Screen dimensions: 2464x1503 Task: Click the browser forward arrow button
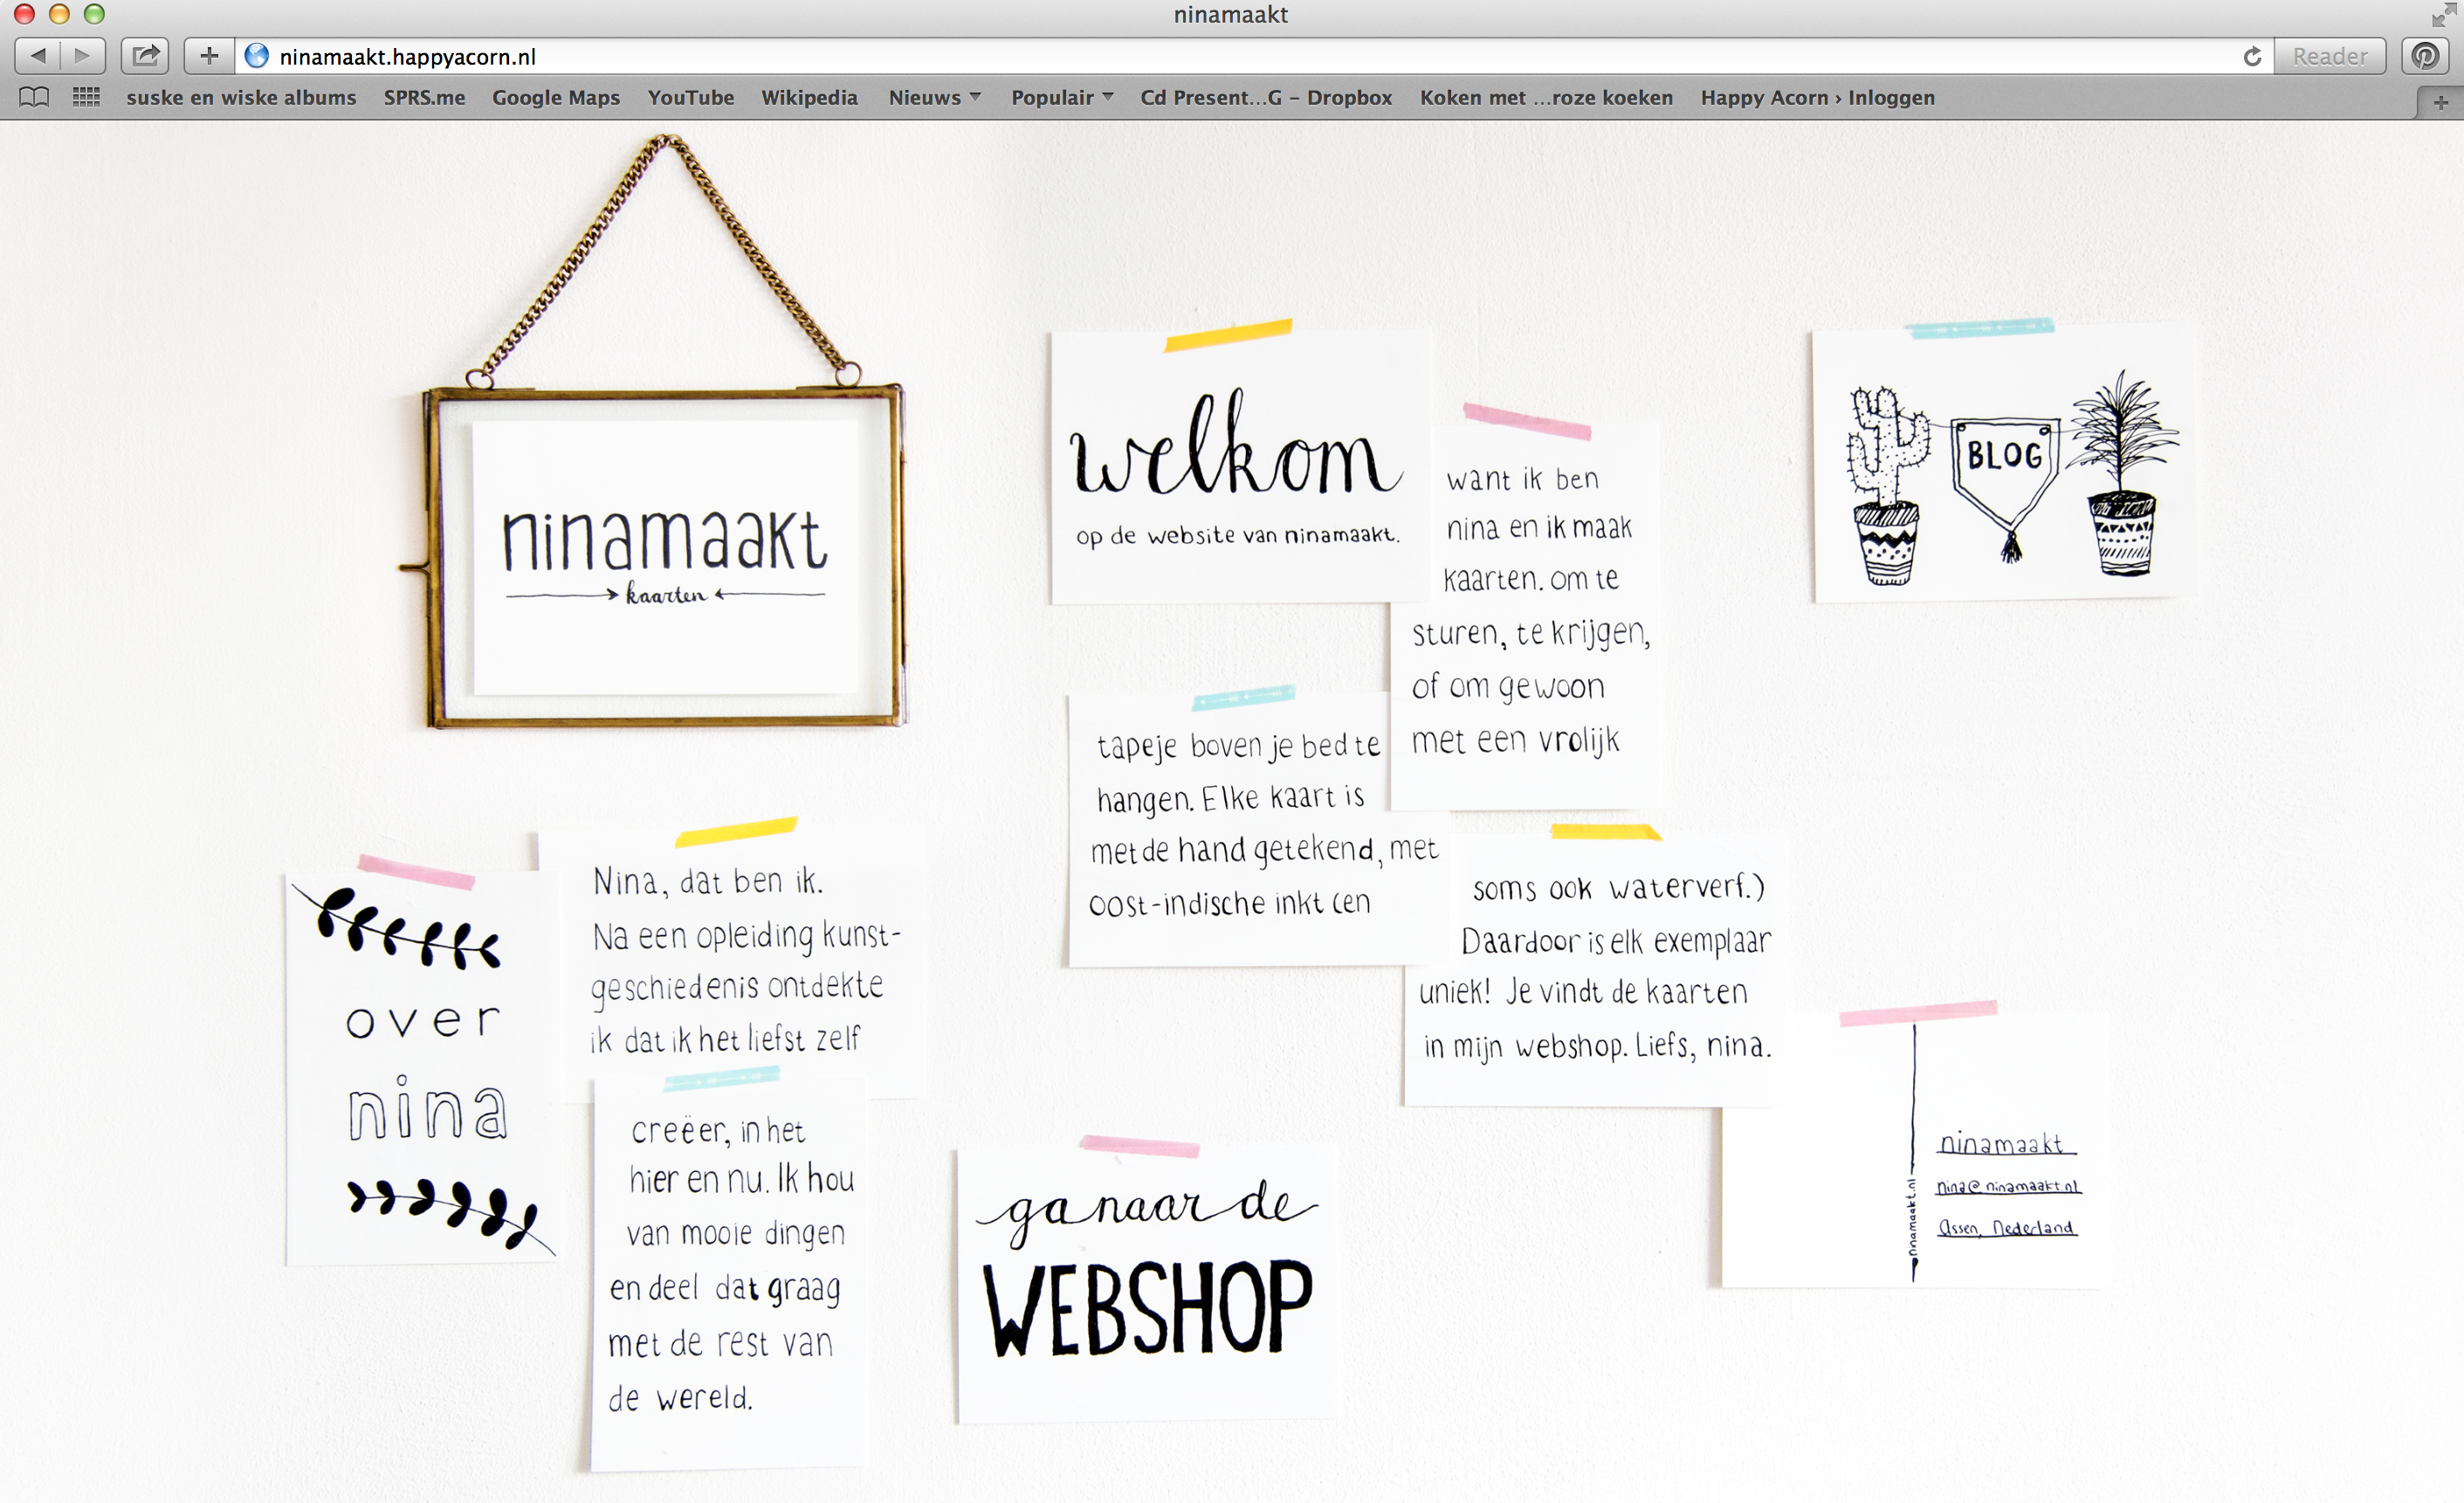point(83,56)
